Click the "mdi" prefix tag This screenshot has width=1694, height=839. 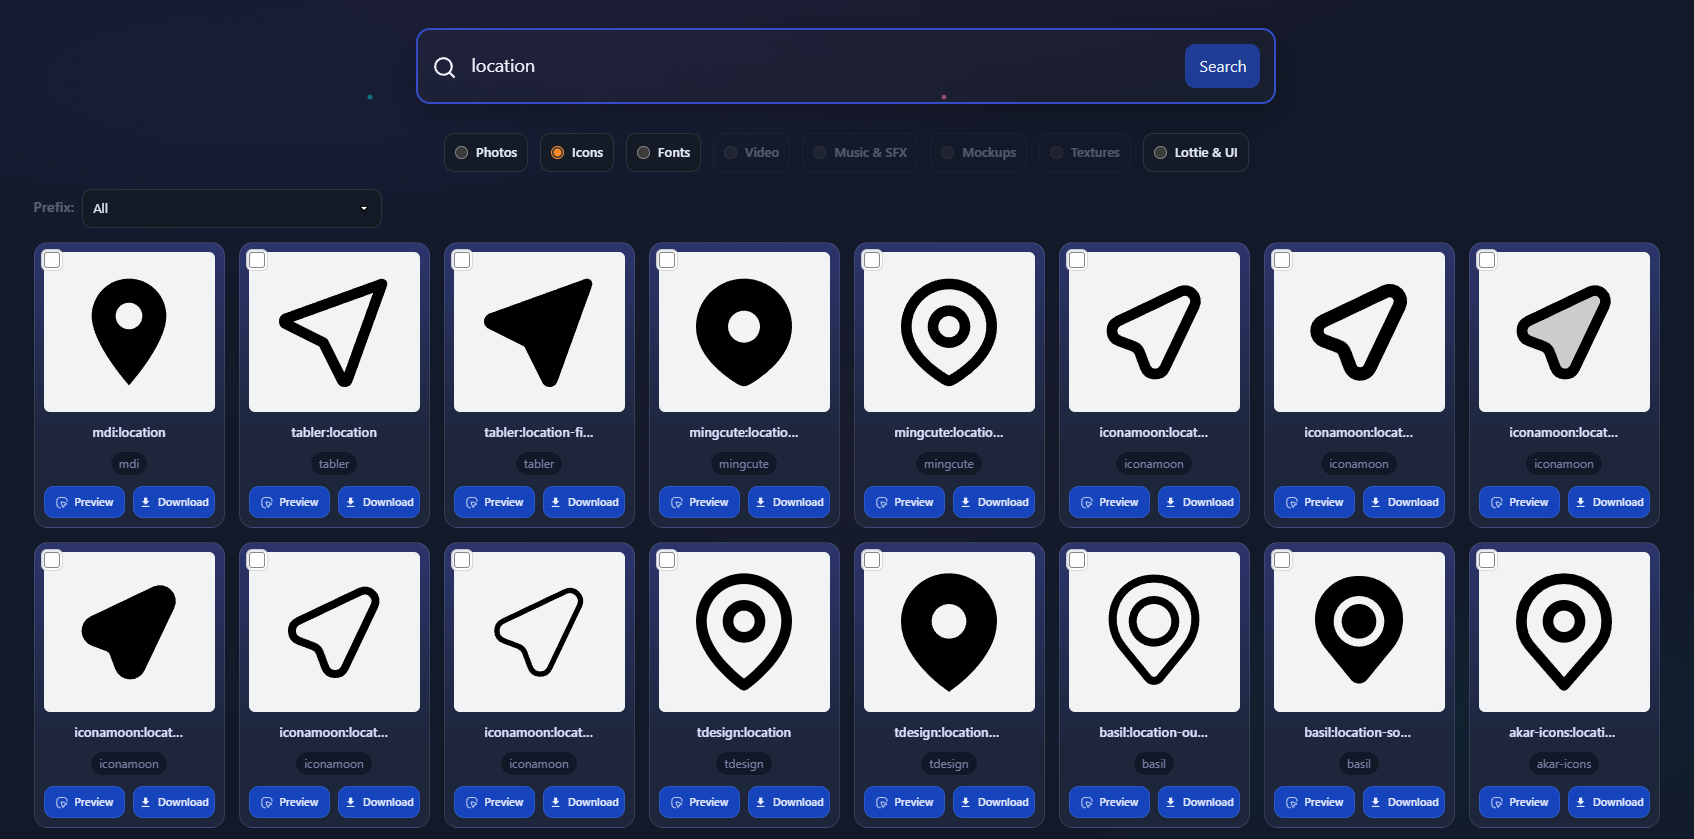(129, 464)
